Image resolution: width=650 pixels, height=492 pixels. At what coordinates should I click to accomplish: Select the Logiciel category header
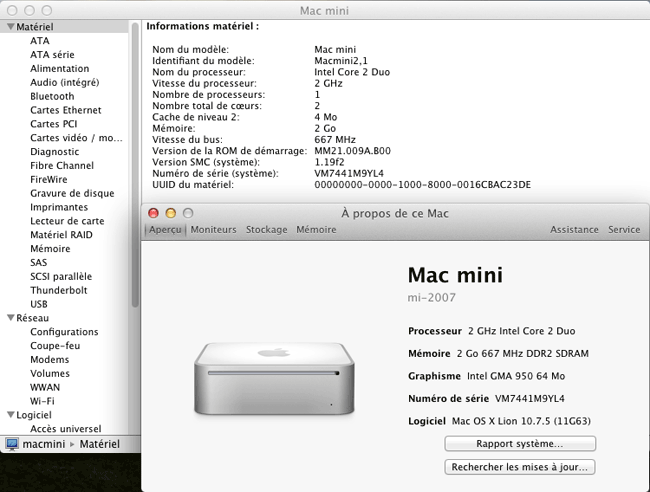[x=34, y=415]
